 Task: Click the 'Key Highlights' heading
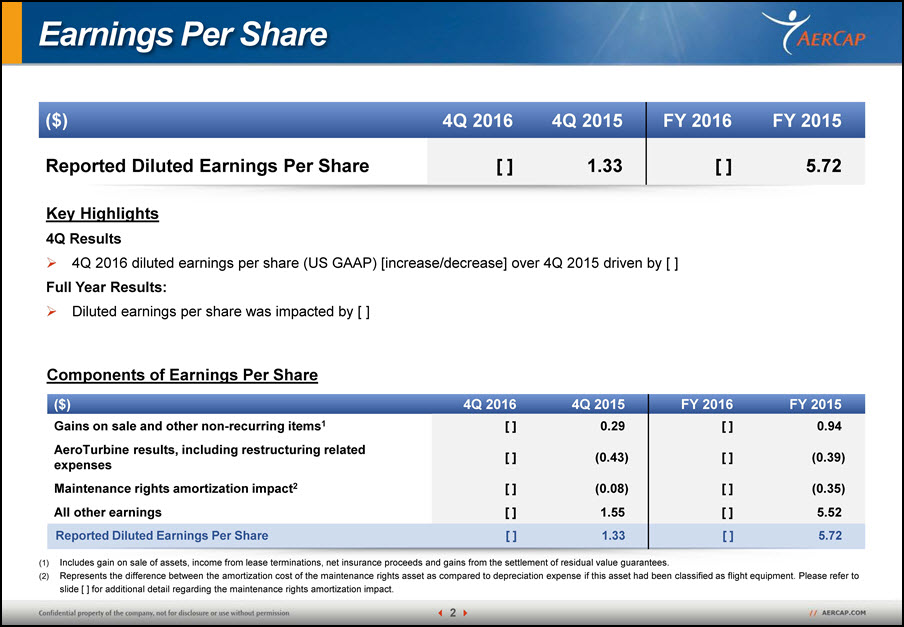click(x=103, y=214)
